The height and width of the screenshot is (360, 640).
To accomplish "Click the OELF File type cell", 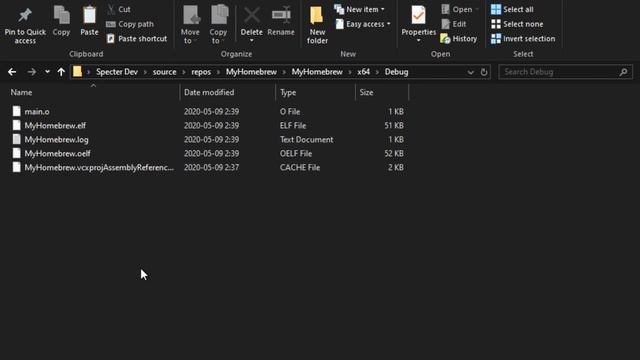I will tap(296, 153).
